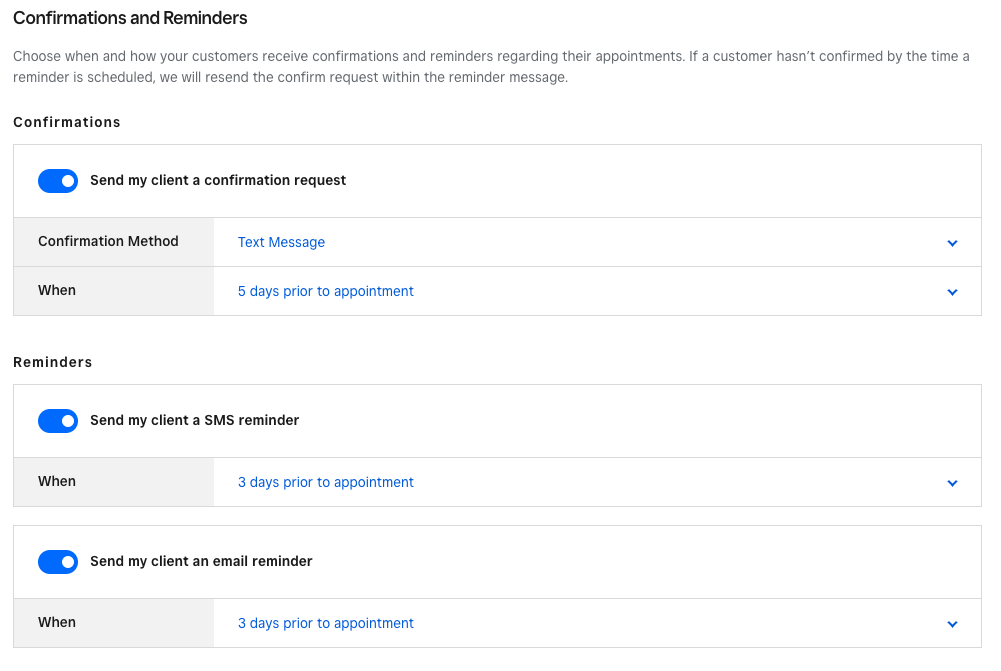Viewport: 1001px width, 671px height.
Task: Open the Text Message method dropdown
Action: click(x=281, y=242)
